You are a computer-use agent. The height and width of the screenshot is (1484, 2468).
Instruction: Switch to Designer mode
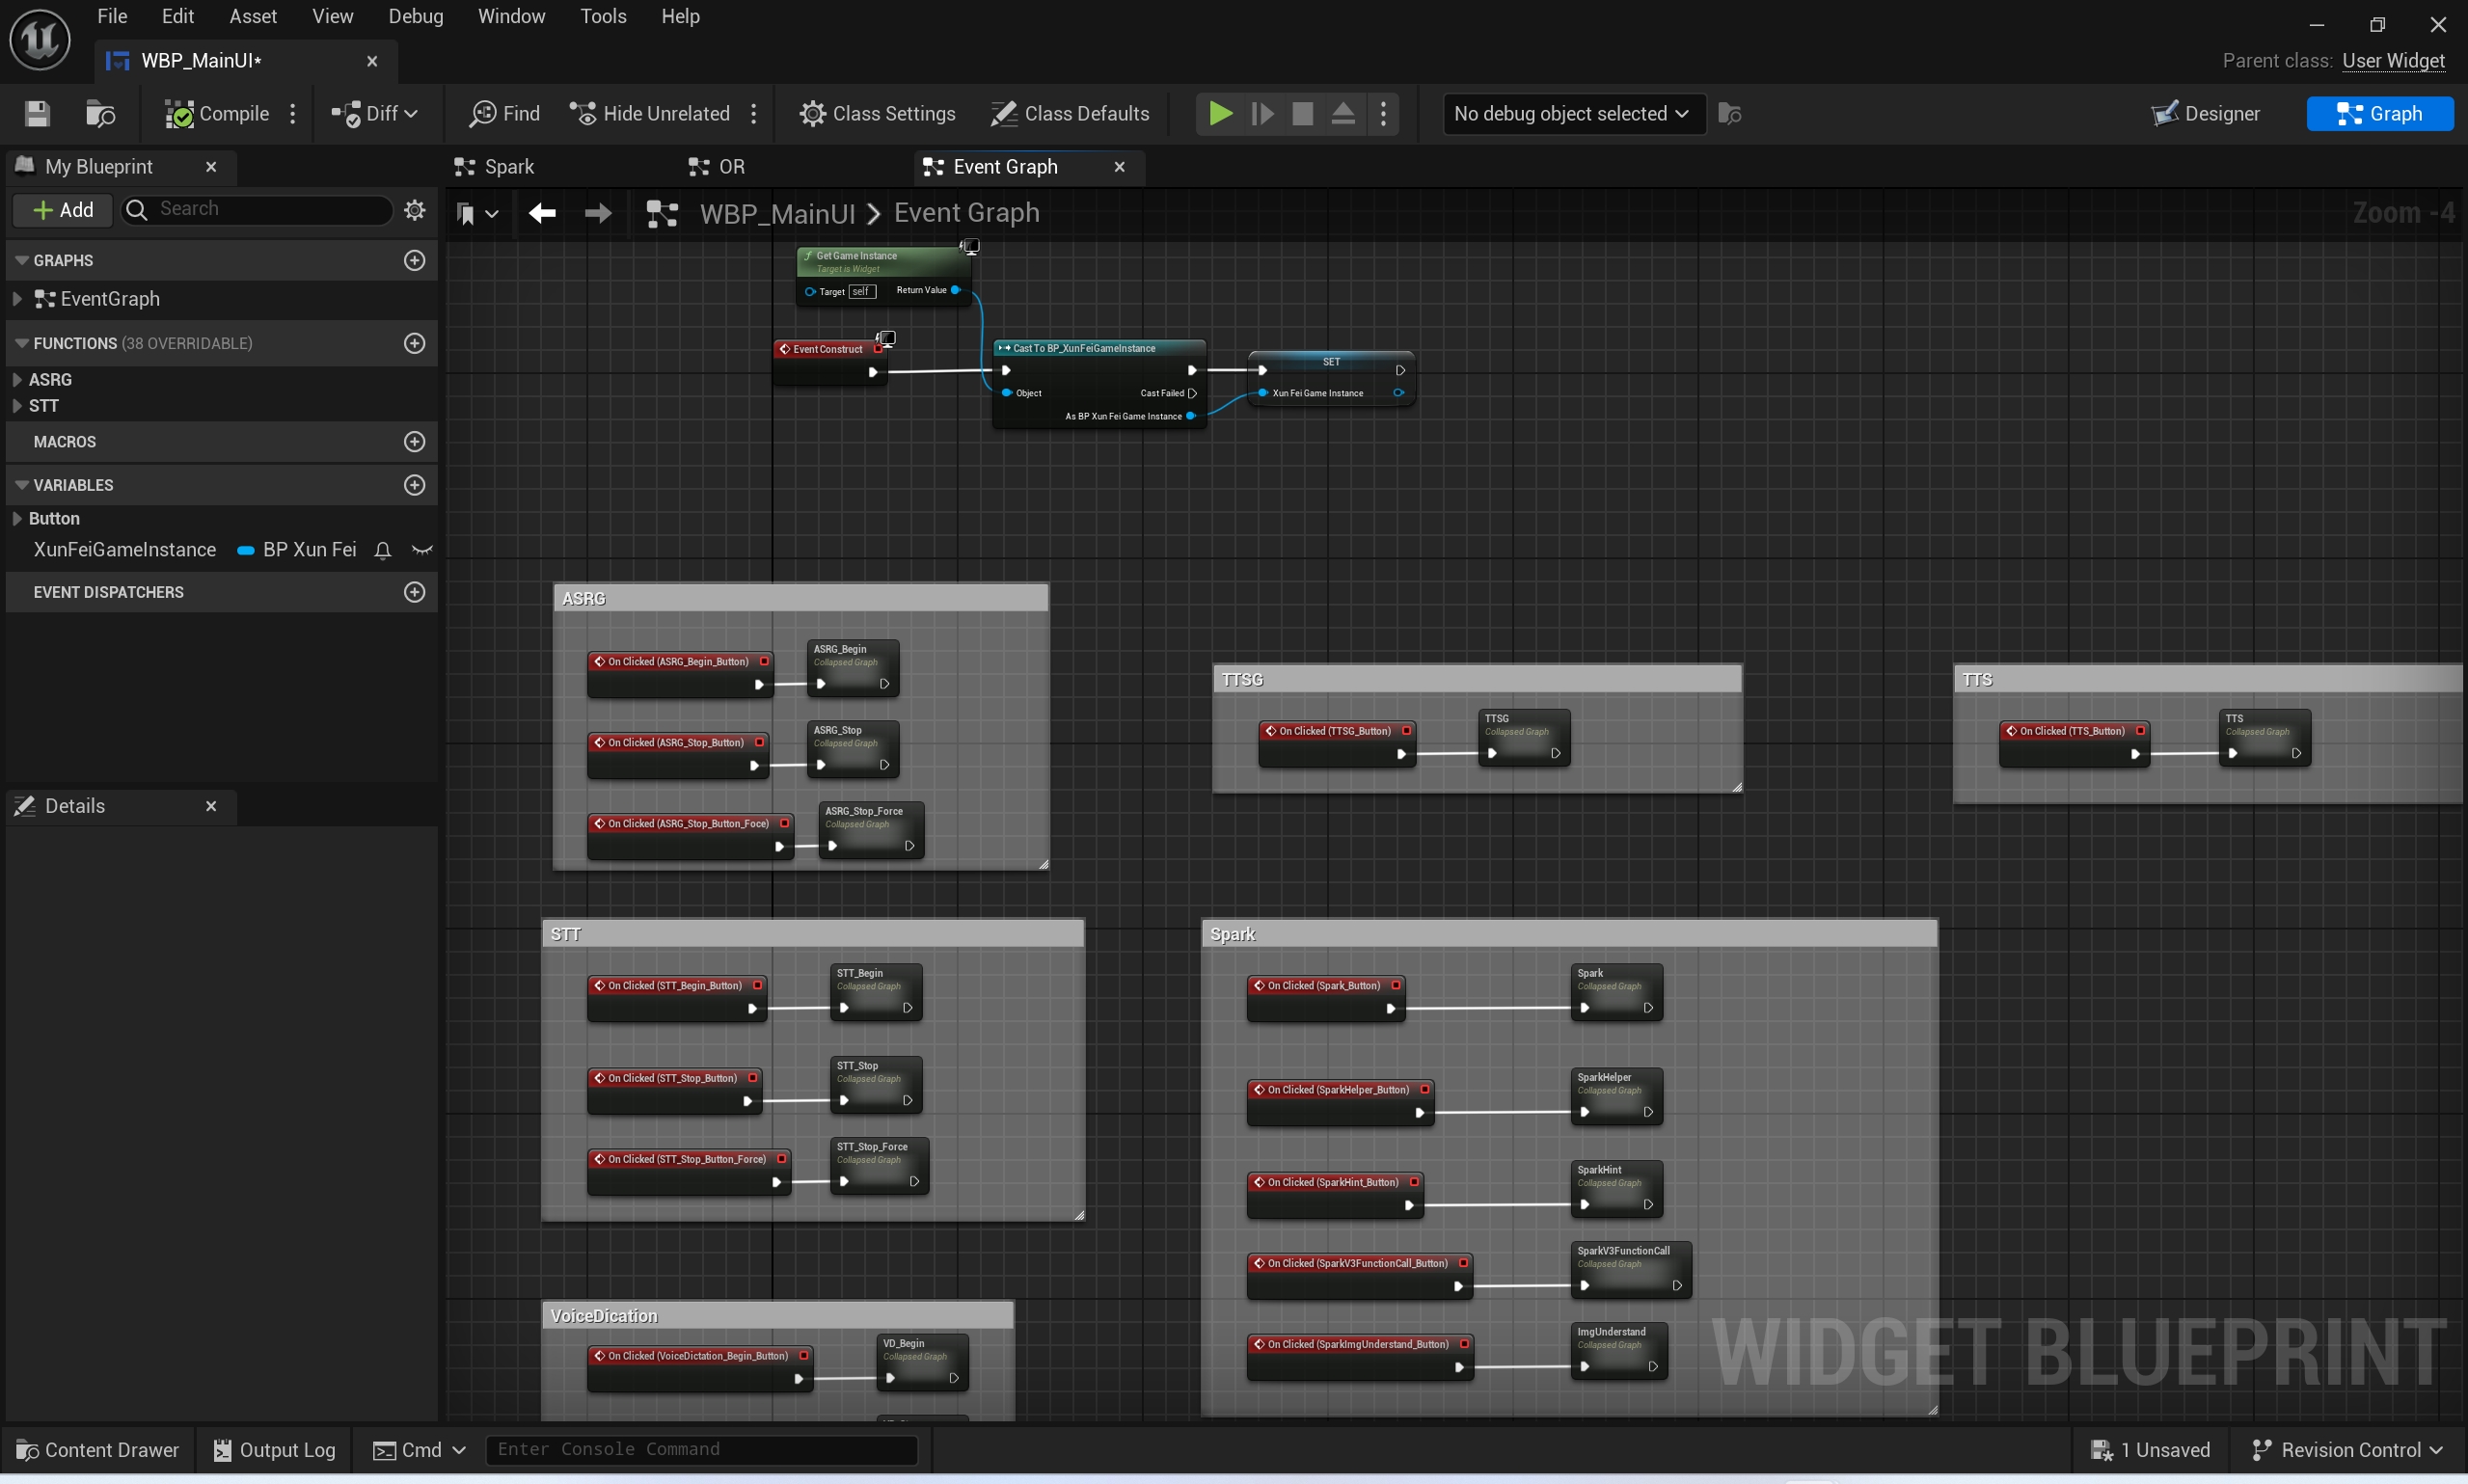[x=2205, y=114]
